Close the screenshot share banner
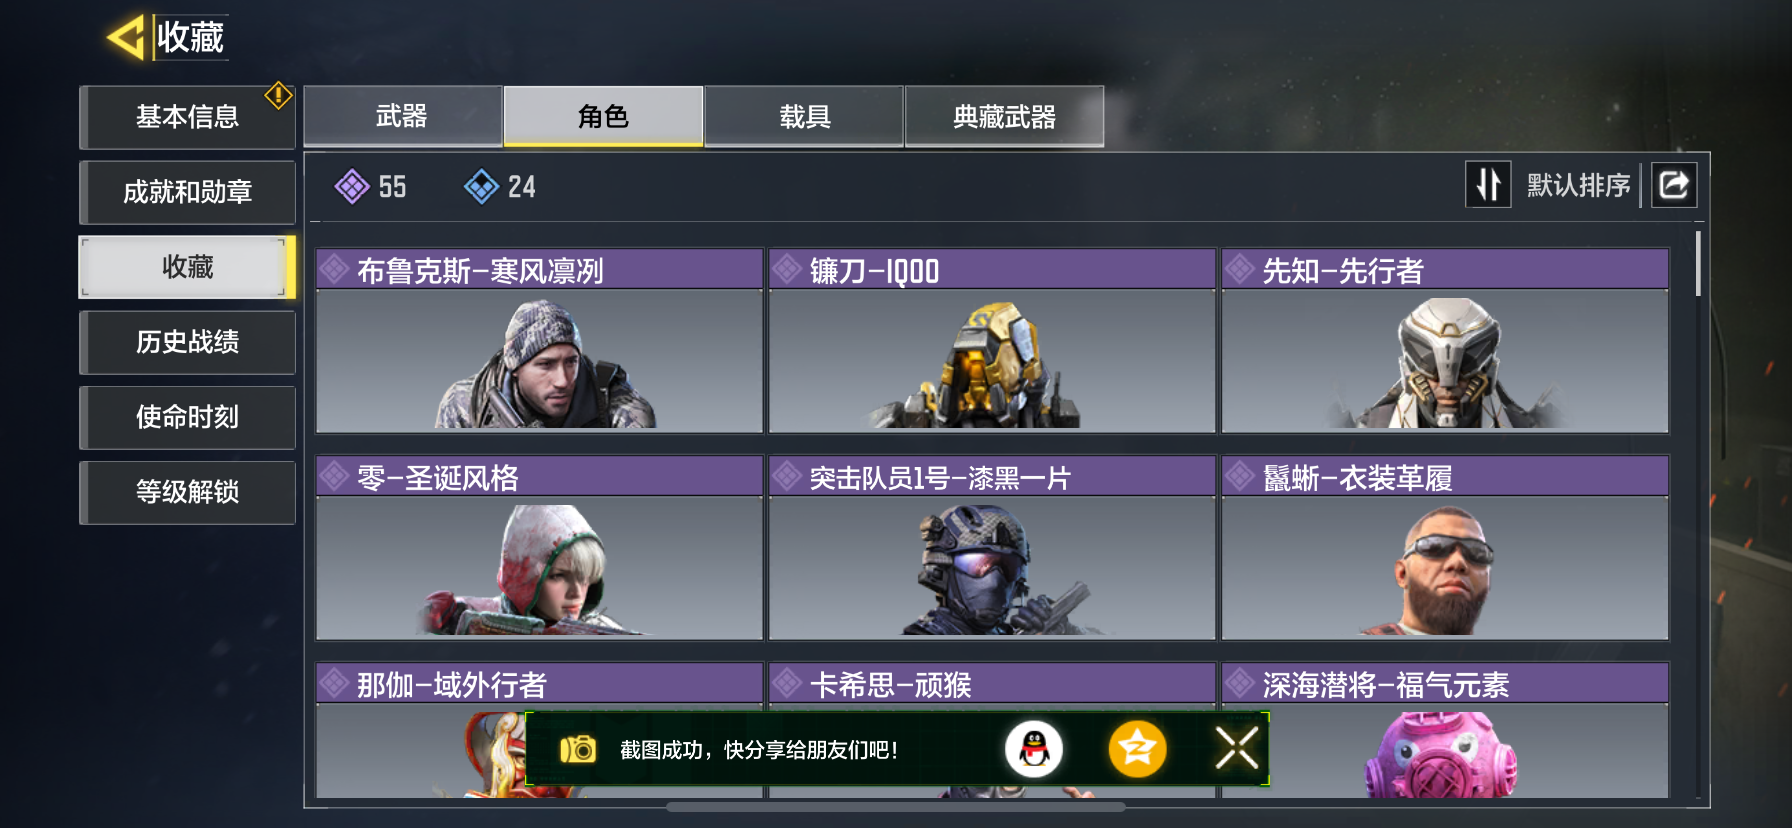The width and height of the screenshot is (1792, 828). coord(1237,748)
